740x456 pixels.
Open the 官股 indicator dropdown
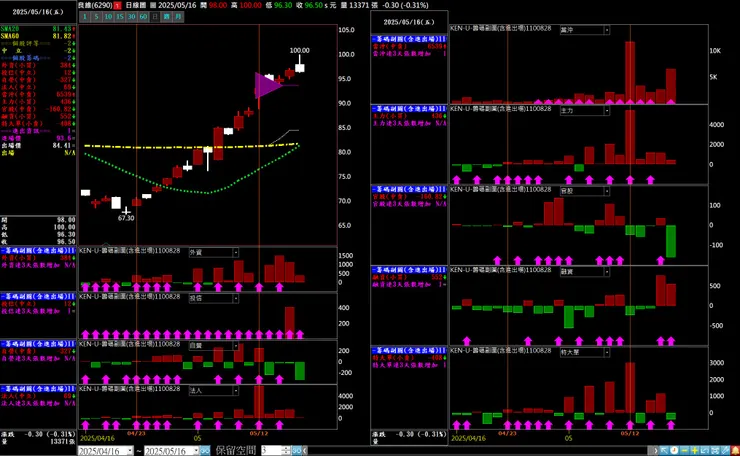pos(606,191)
